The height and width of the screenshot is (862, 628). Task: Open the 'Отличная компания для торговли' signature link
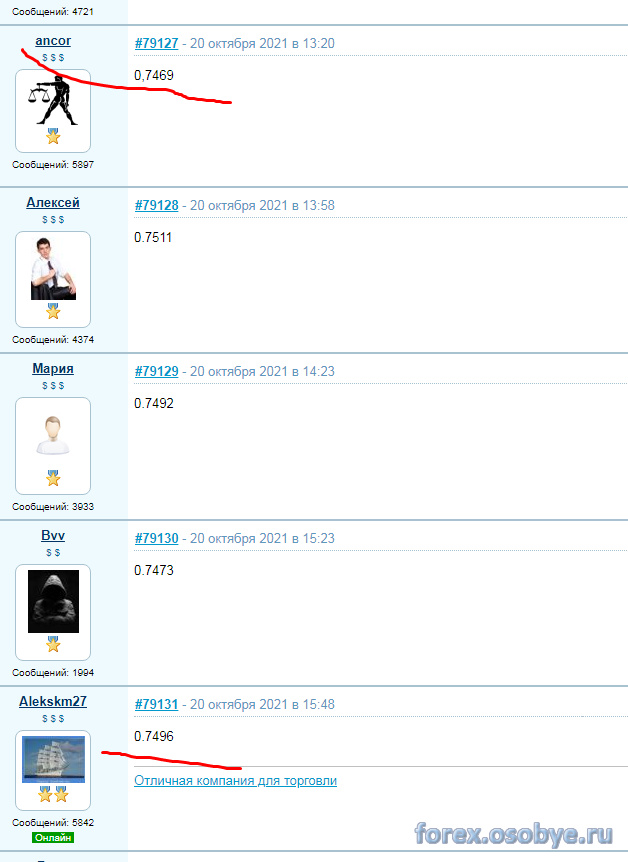pyautogui.click(x=235, y=781)
